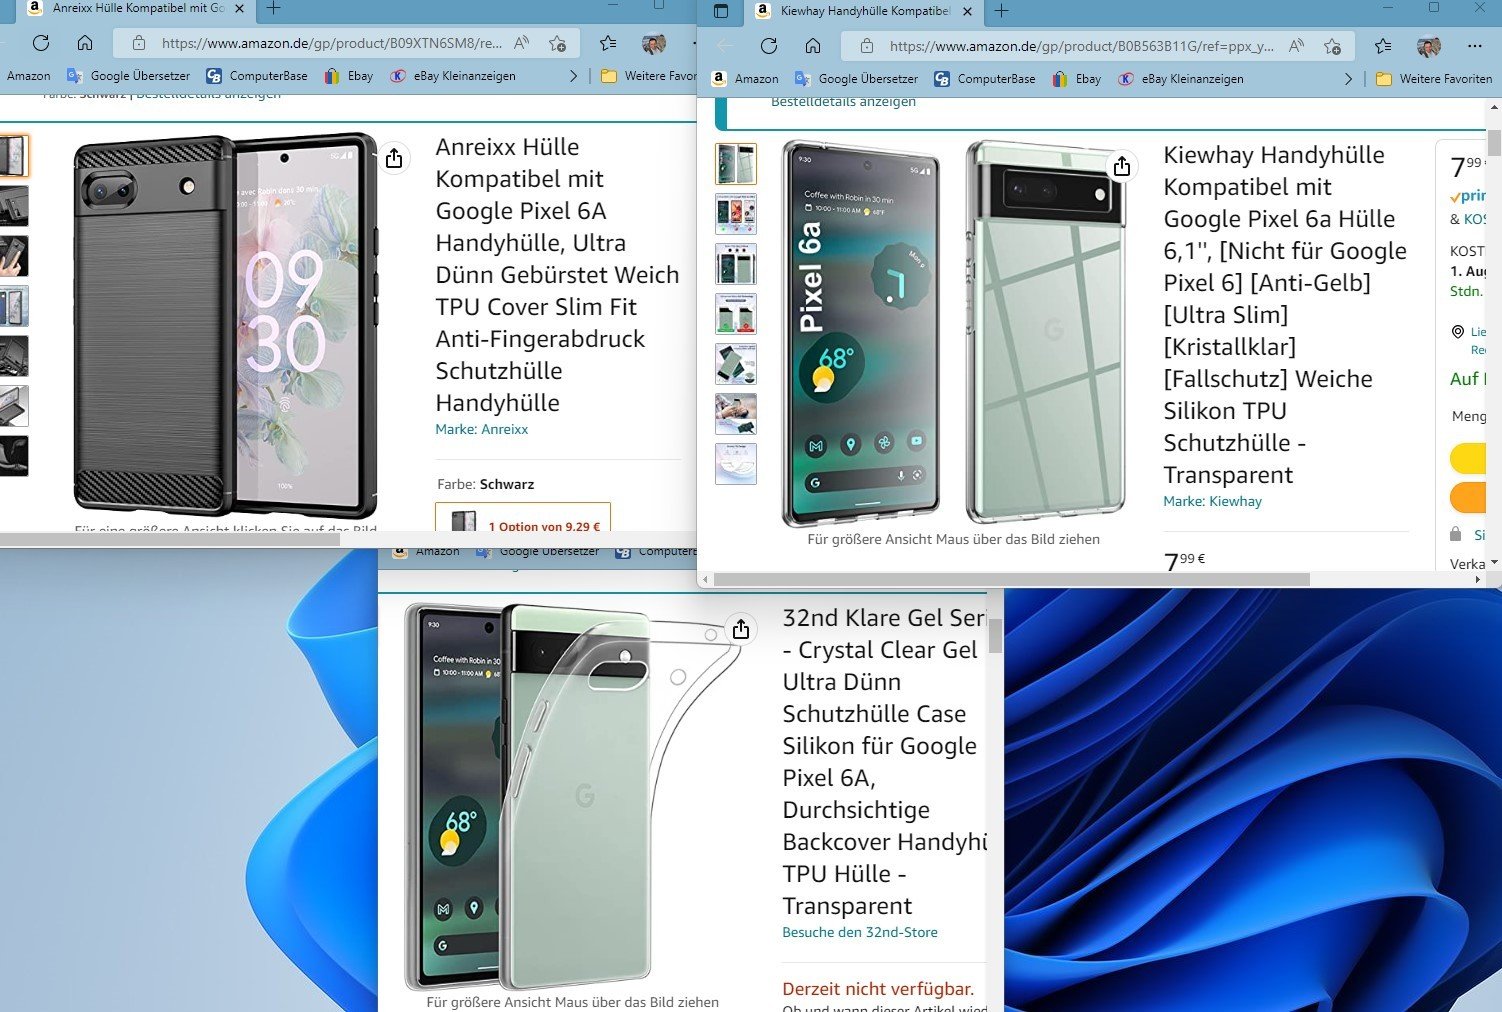Open eBay Kleinanzeigen bookmark in the Anreixx window

click(x=453, y=76)
